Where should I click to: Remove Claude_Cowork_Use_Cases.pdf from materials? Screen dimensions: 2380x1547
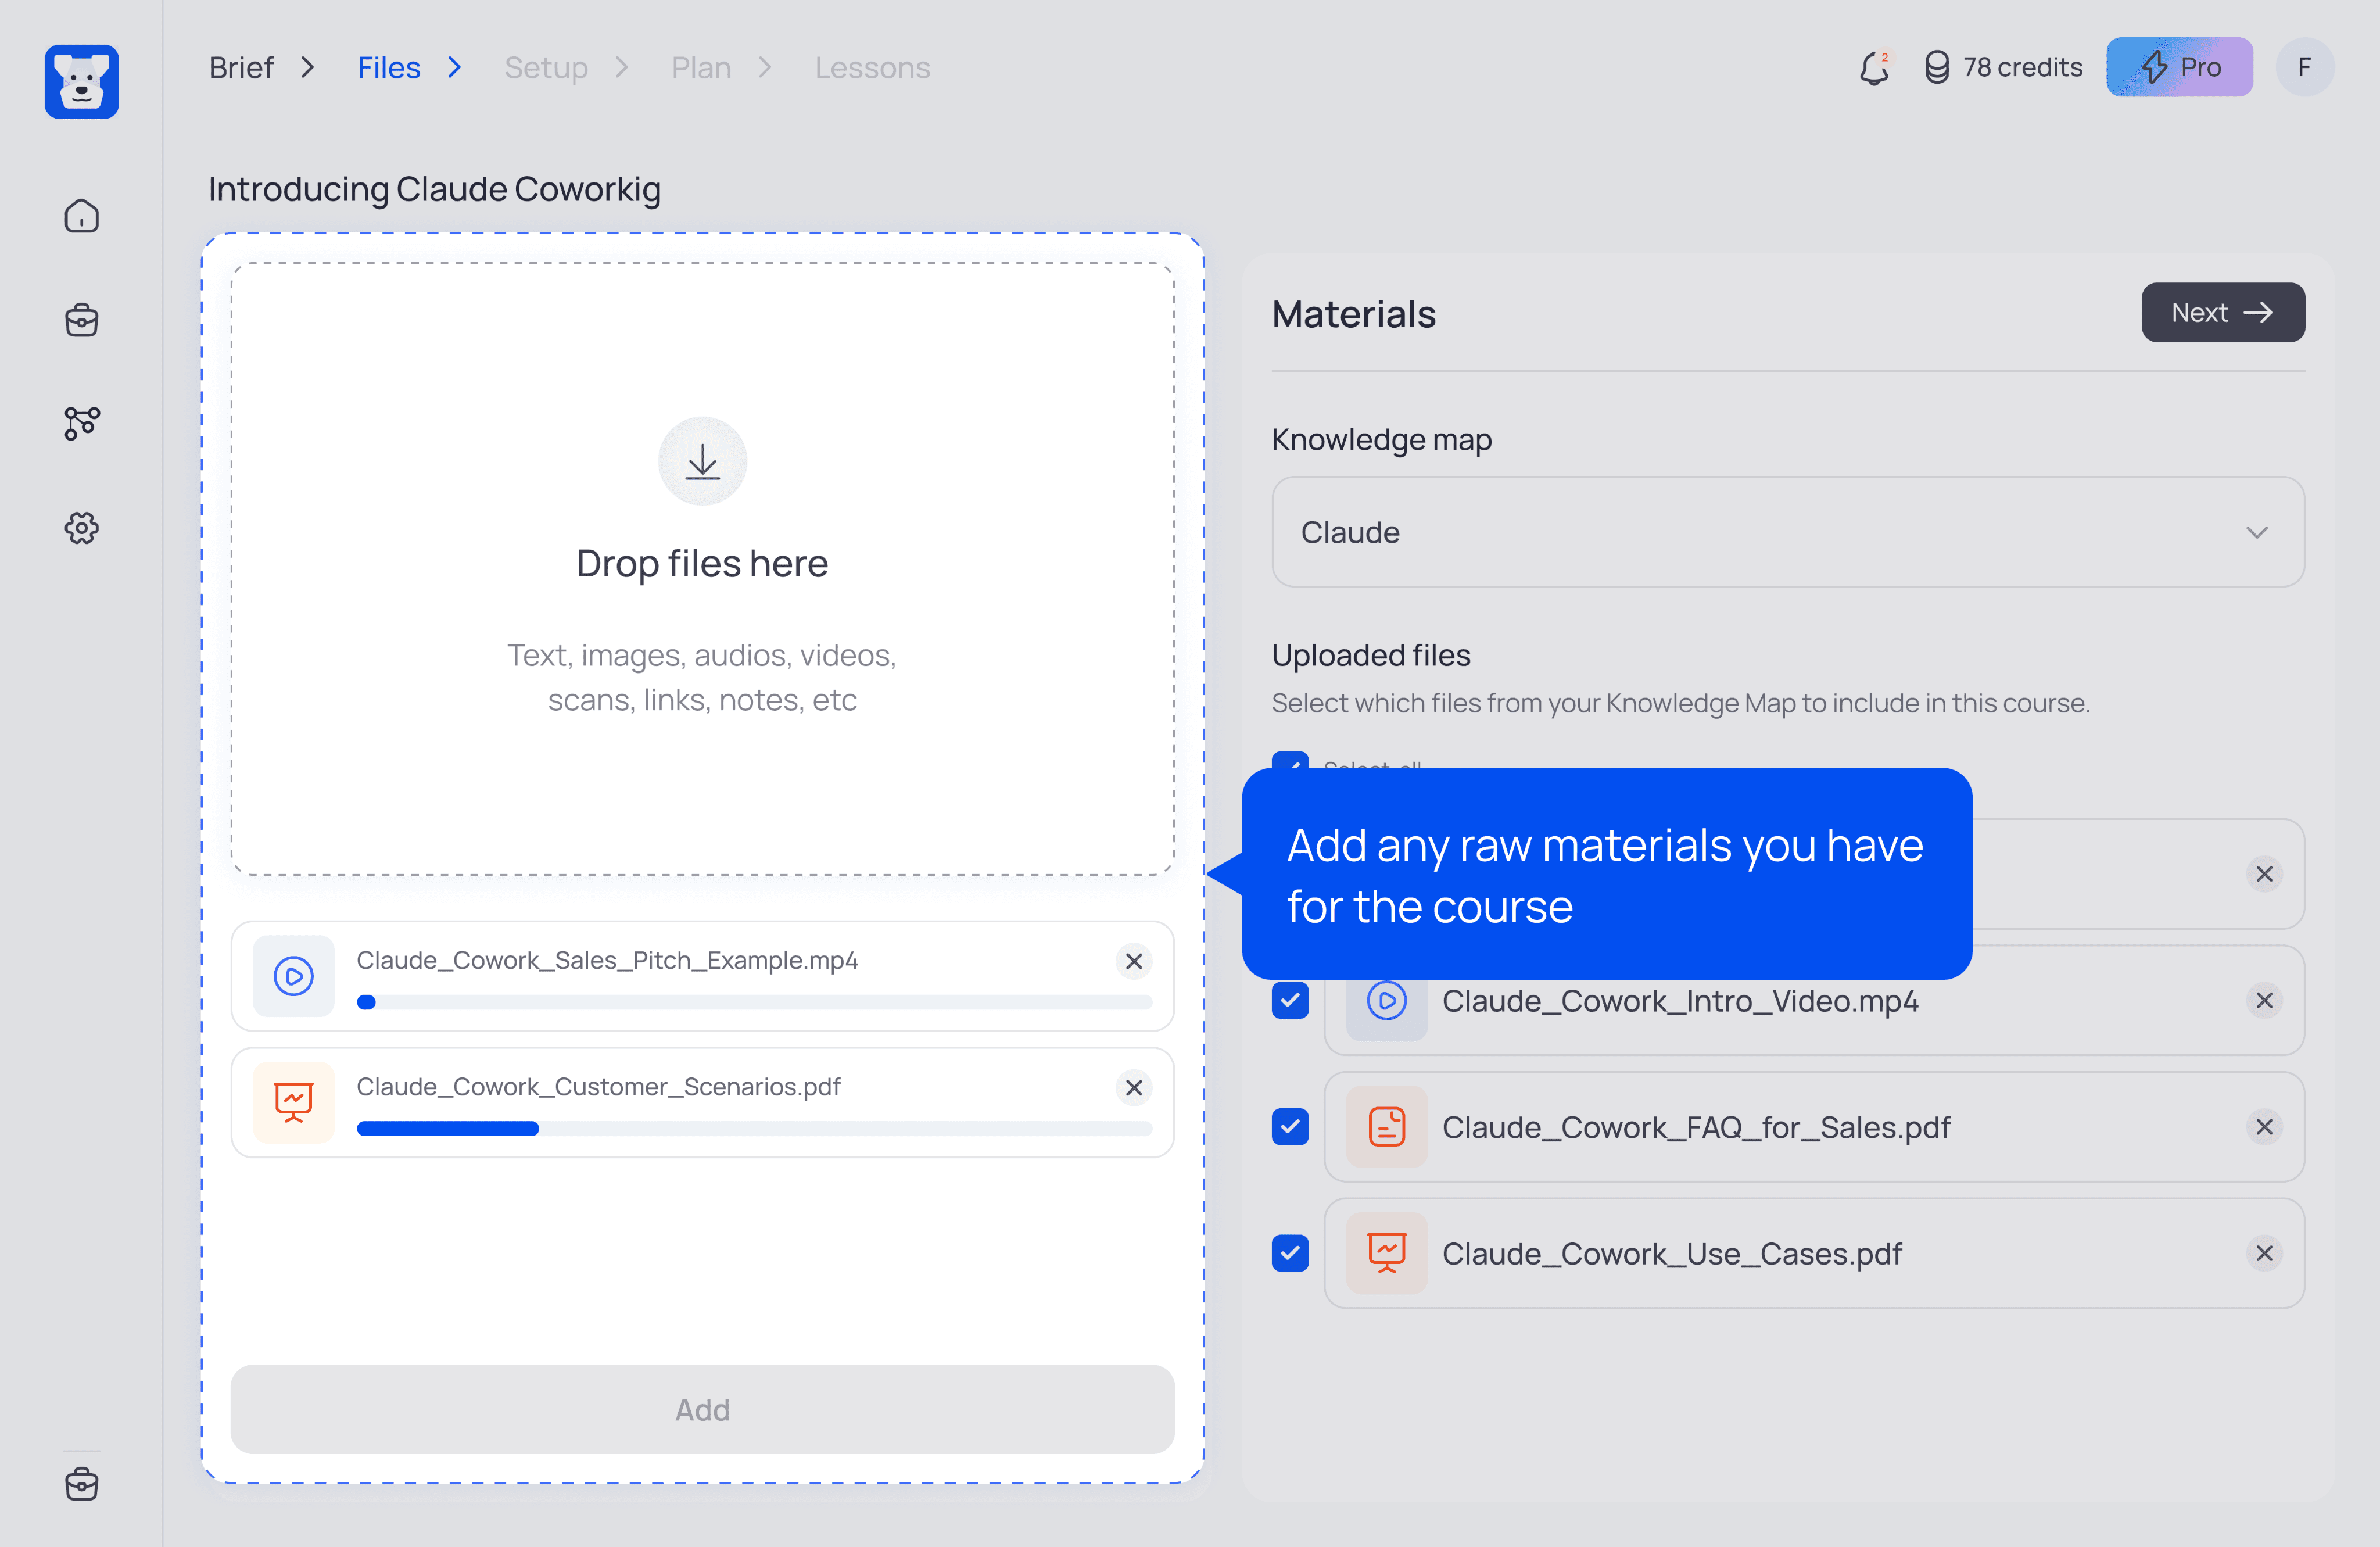pyautogui.click(x=2264, y=1253)
